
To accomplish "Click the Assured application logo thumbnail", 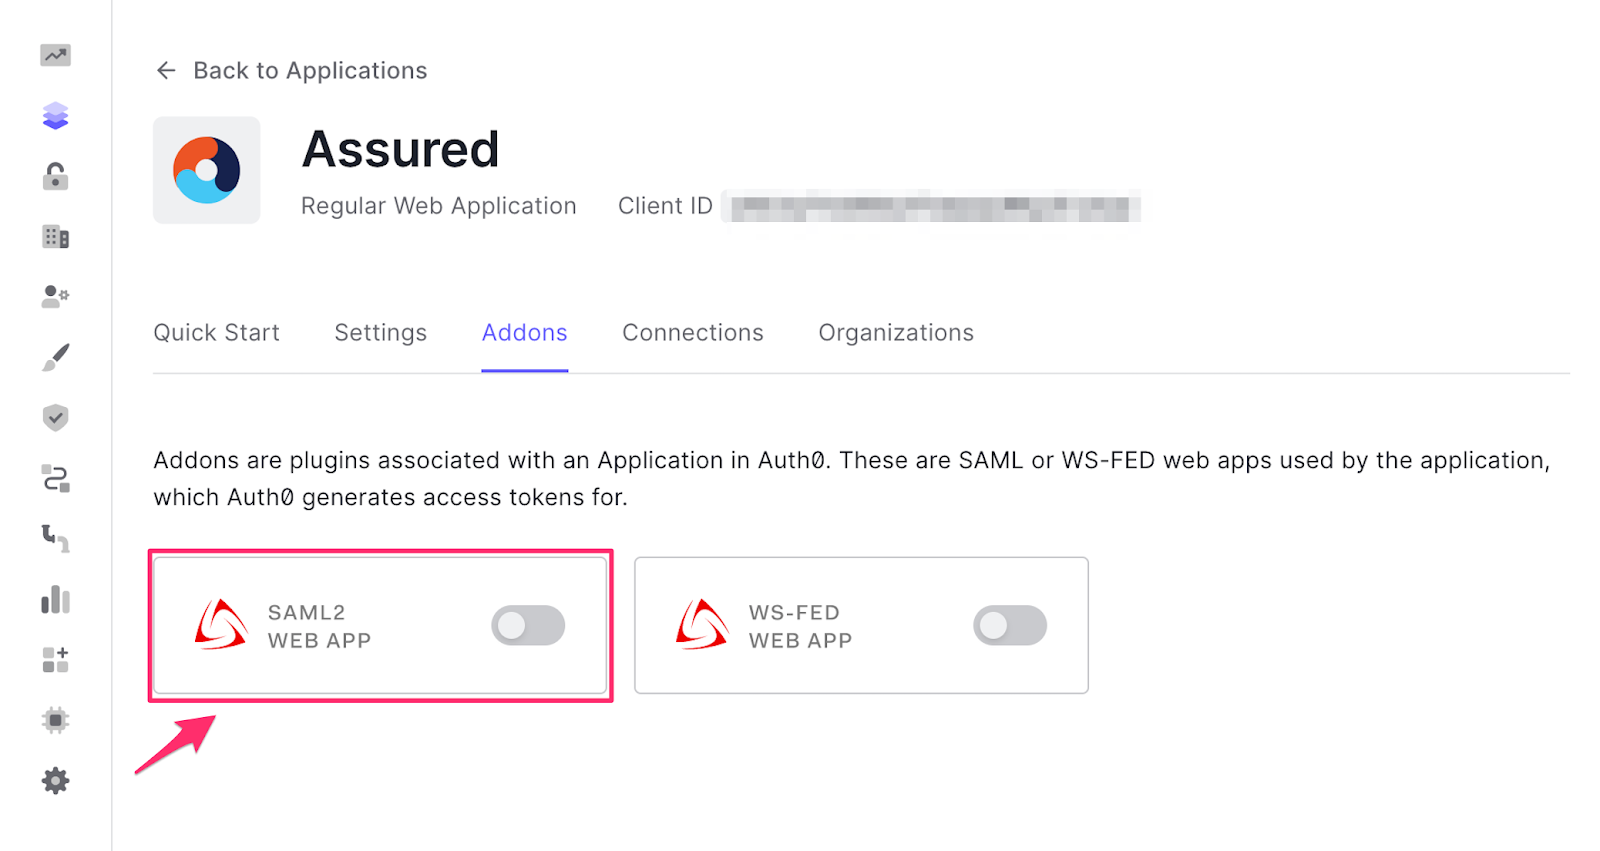I will click(207, 170).
